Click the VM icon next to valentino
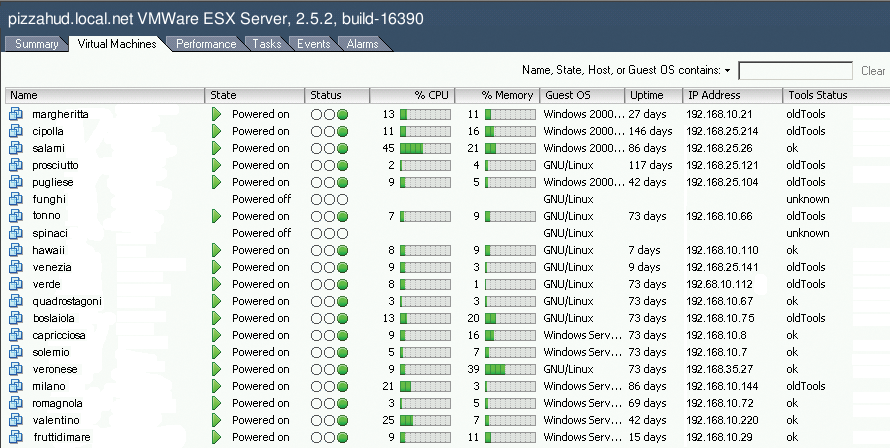 click(16, 420)
